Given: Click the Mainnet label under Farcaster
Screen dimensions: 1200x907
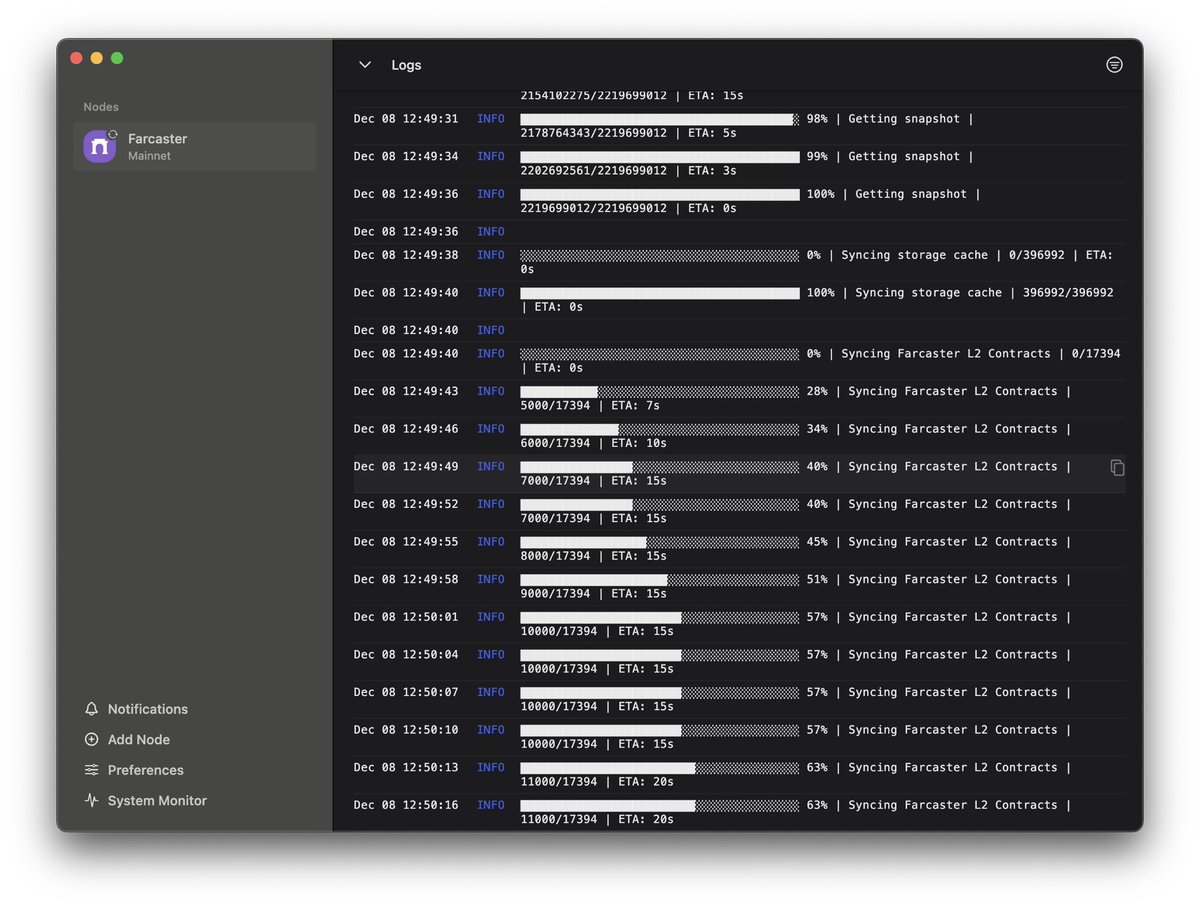Looking at the screenshot, I should [149, 156].
